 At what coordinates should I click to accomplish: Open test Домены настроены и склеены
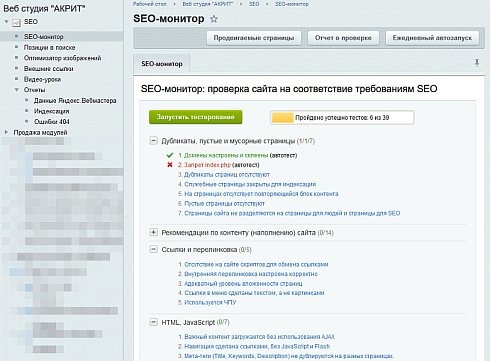(226, 155)
